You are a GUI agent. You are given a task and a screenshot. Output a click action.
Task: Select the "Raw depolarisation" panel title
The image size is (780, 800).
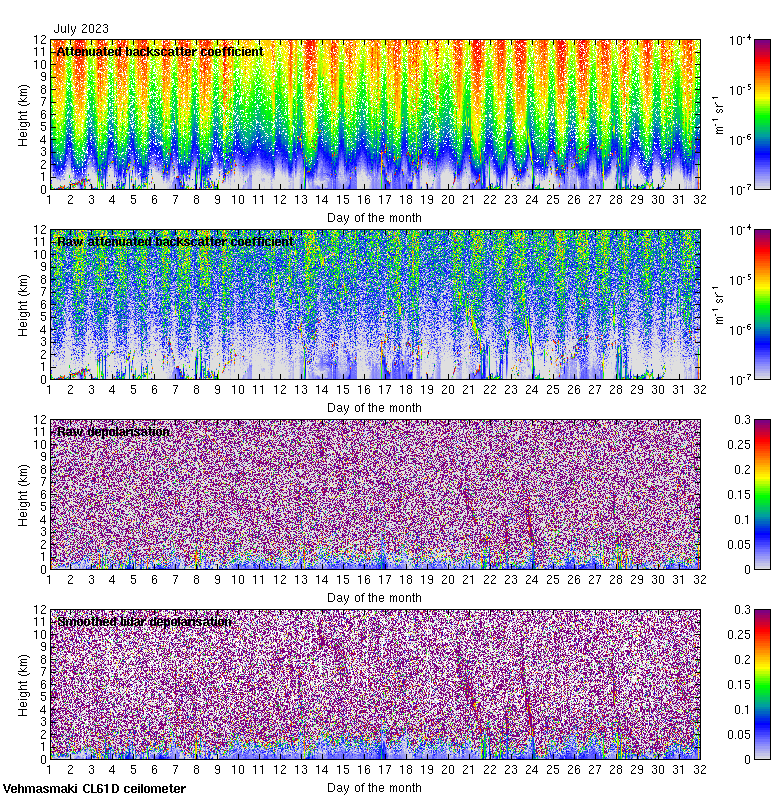[113, 431]
